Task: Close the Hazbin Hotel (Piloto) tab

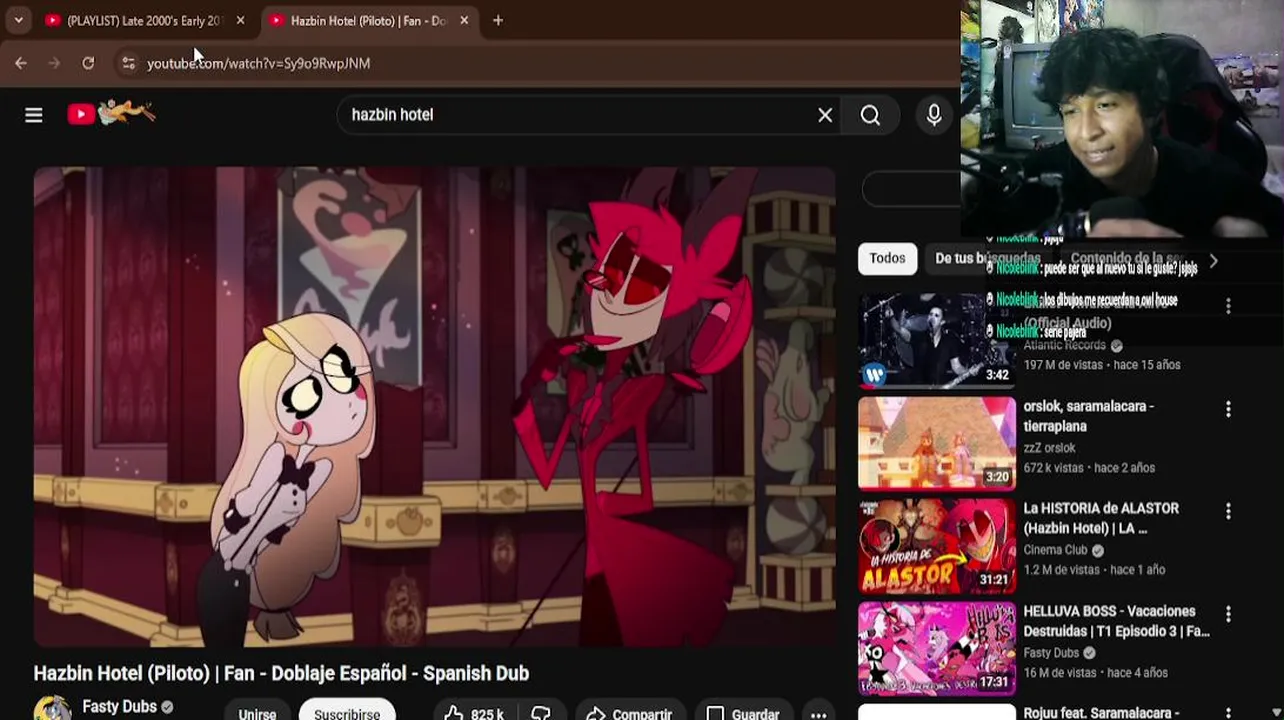Action: pyautogui.click(x=464, y=20)
